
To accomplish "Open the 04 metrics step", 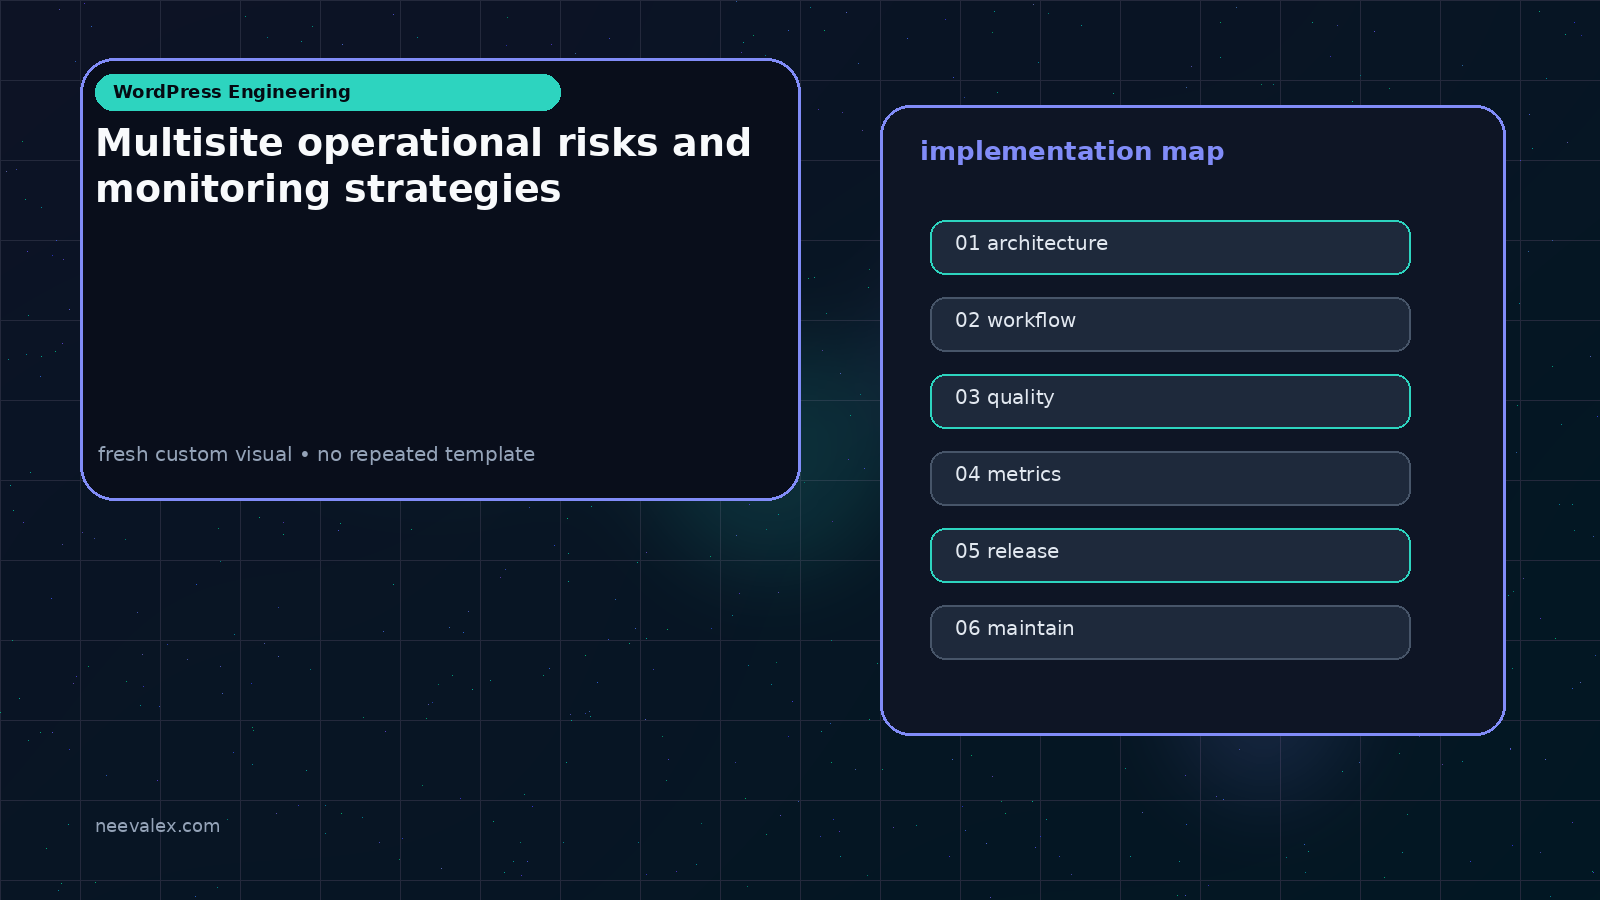I will click(1170, 478).
